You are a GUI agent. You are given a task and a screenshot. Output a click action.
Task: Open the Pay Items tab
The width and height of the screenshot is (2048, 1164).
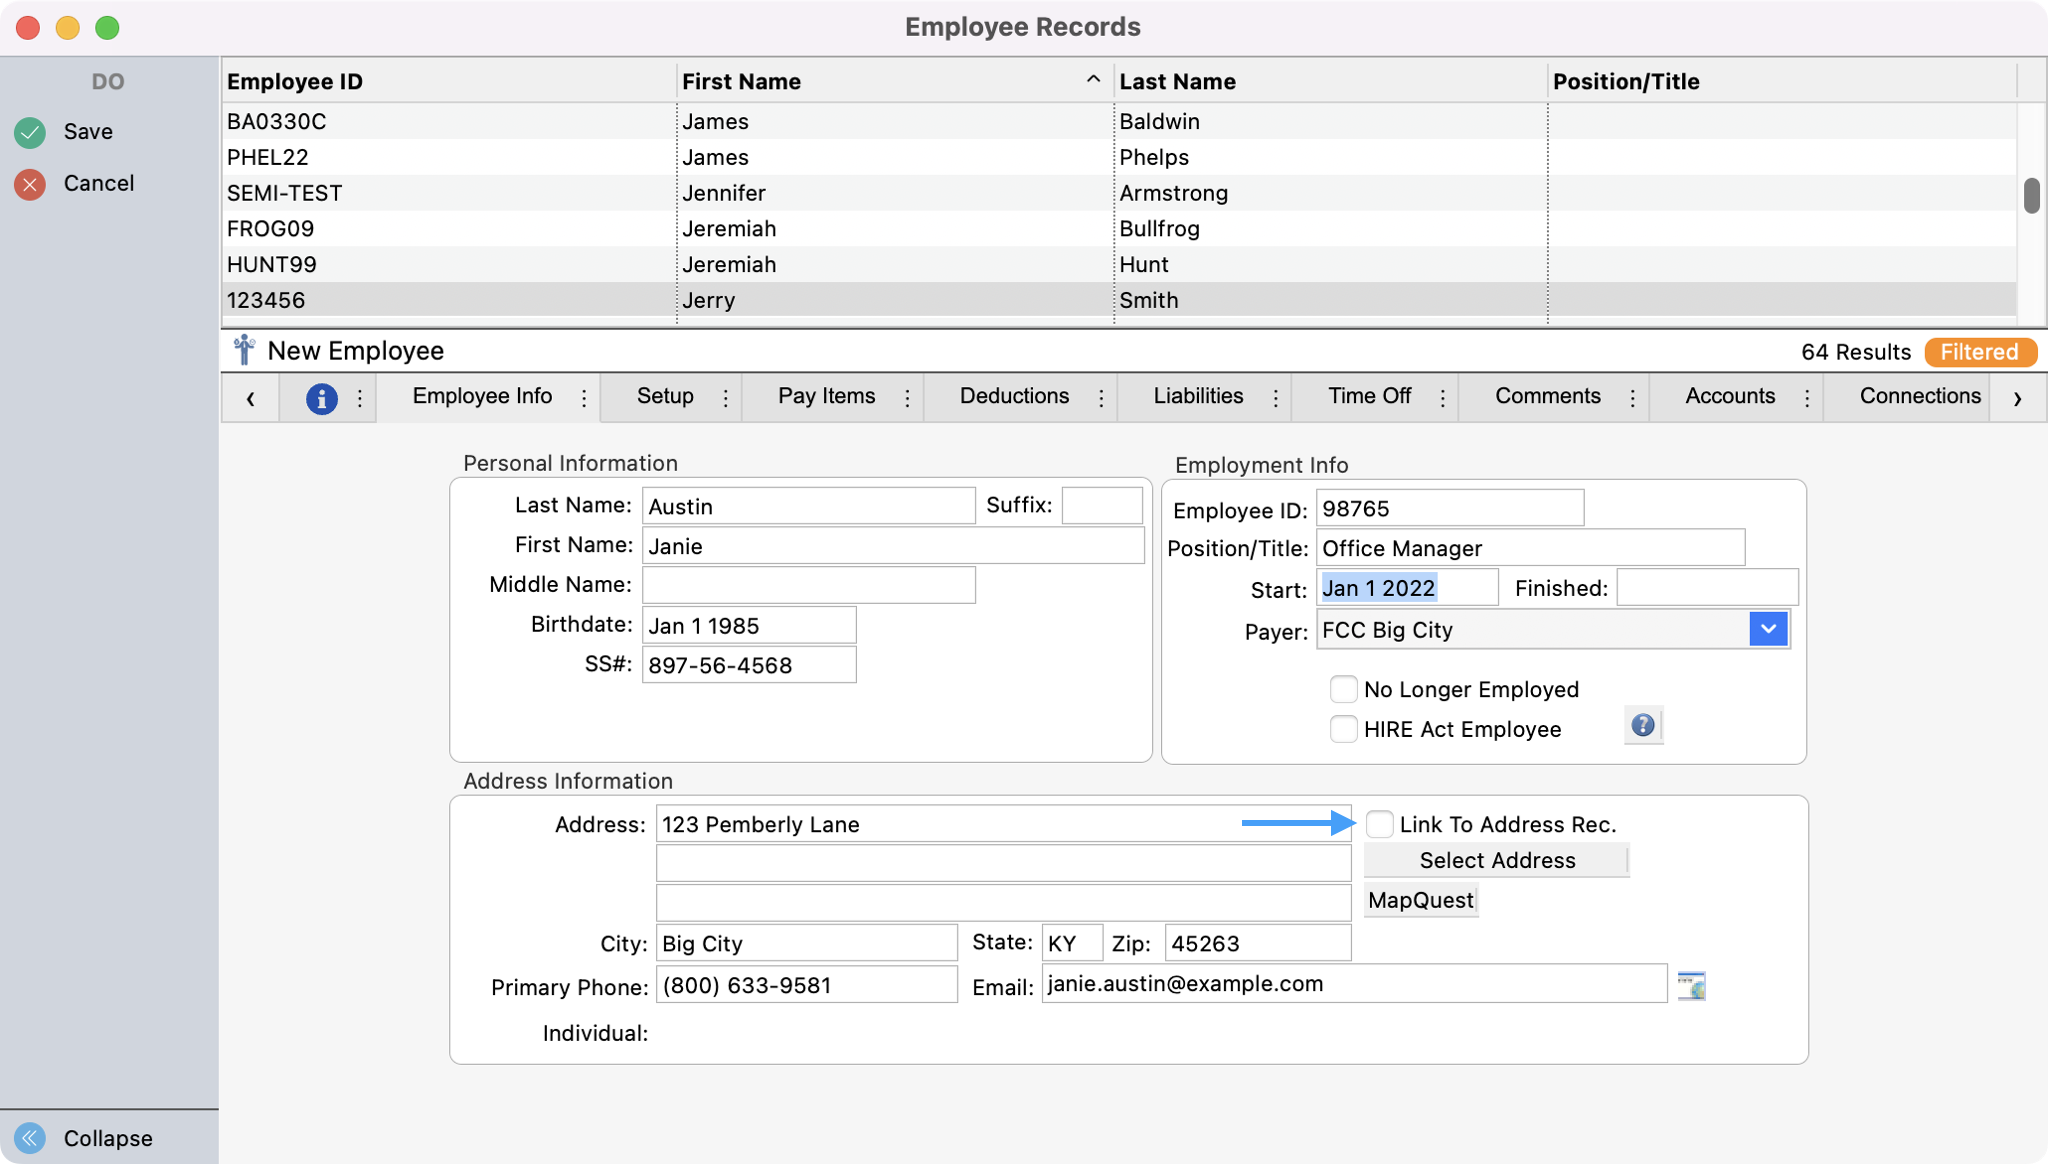coord(826,396)
